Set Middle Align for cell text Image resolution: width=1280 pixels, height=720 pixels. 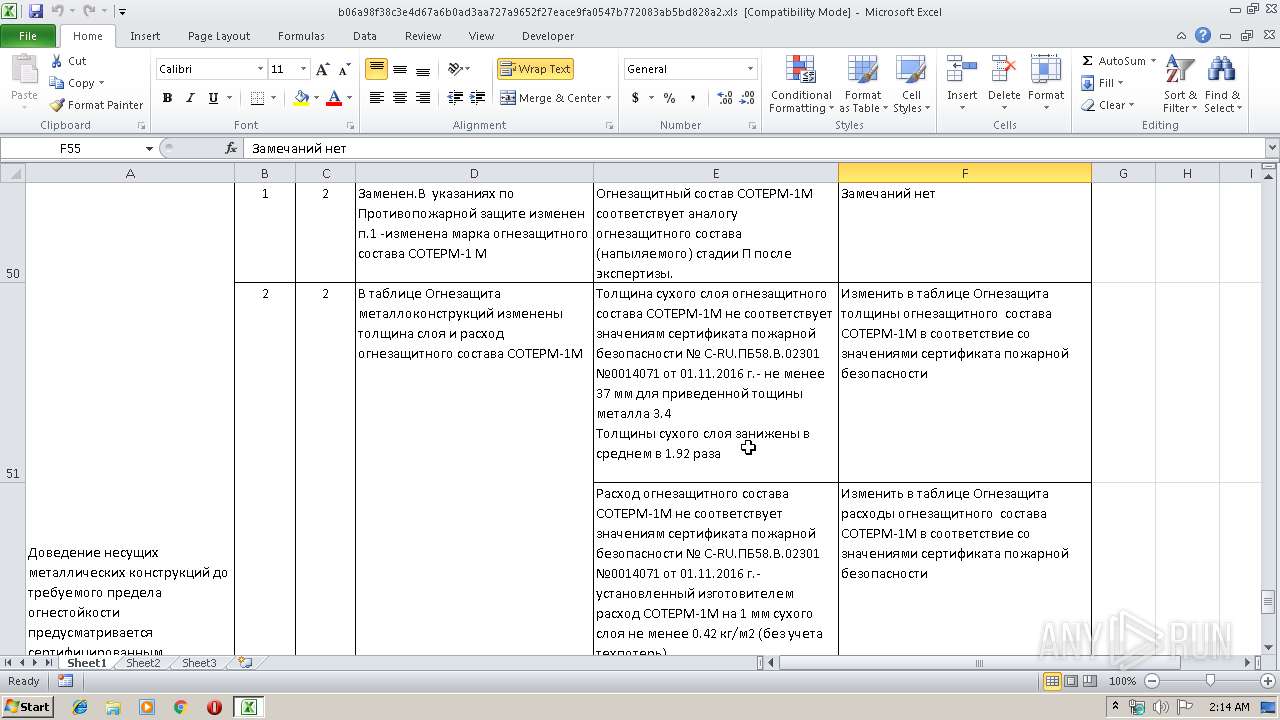[x=399, y=69]
